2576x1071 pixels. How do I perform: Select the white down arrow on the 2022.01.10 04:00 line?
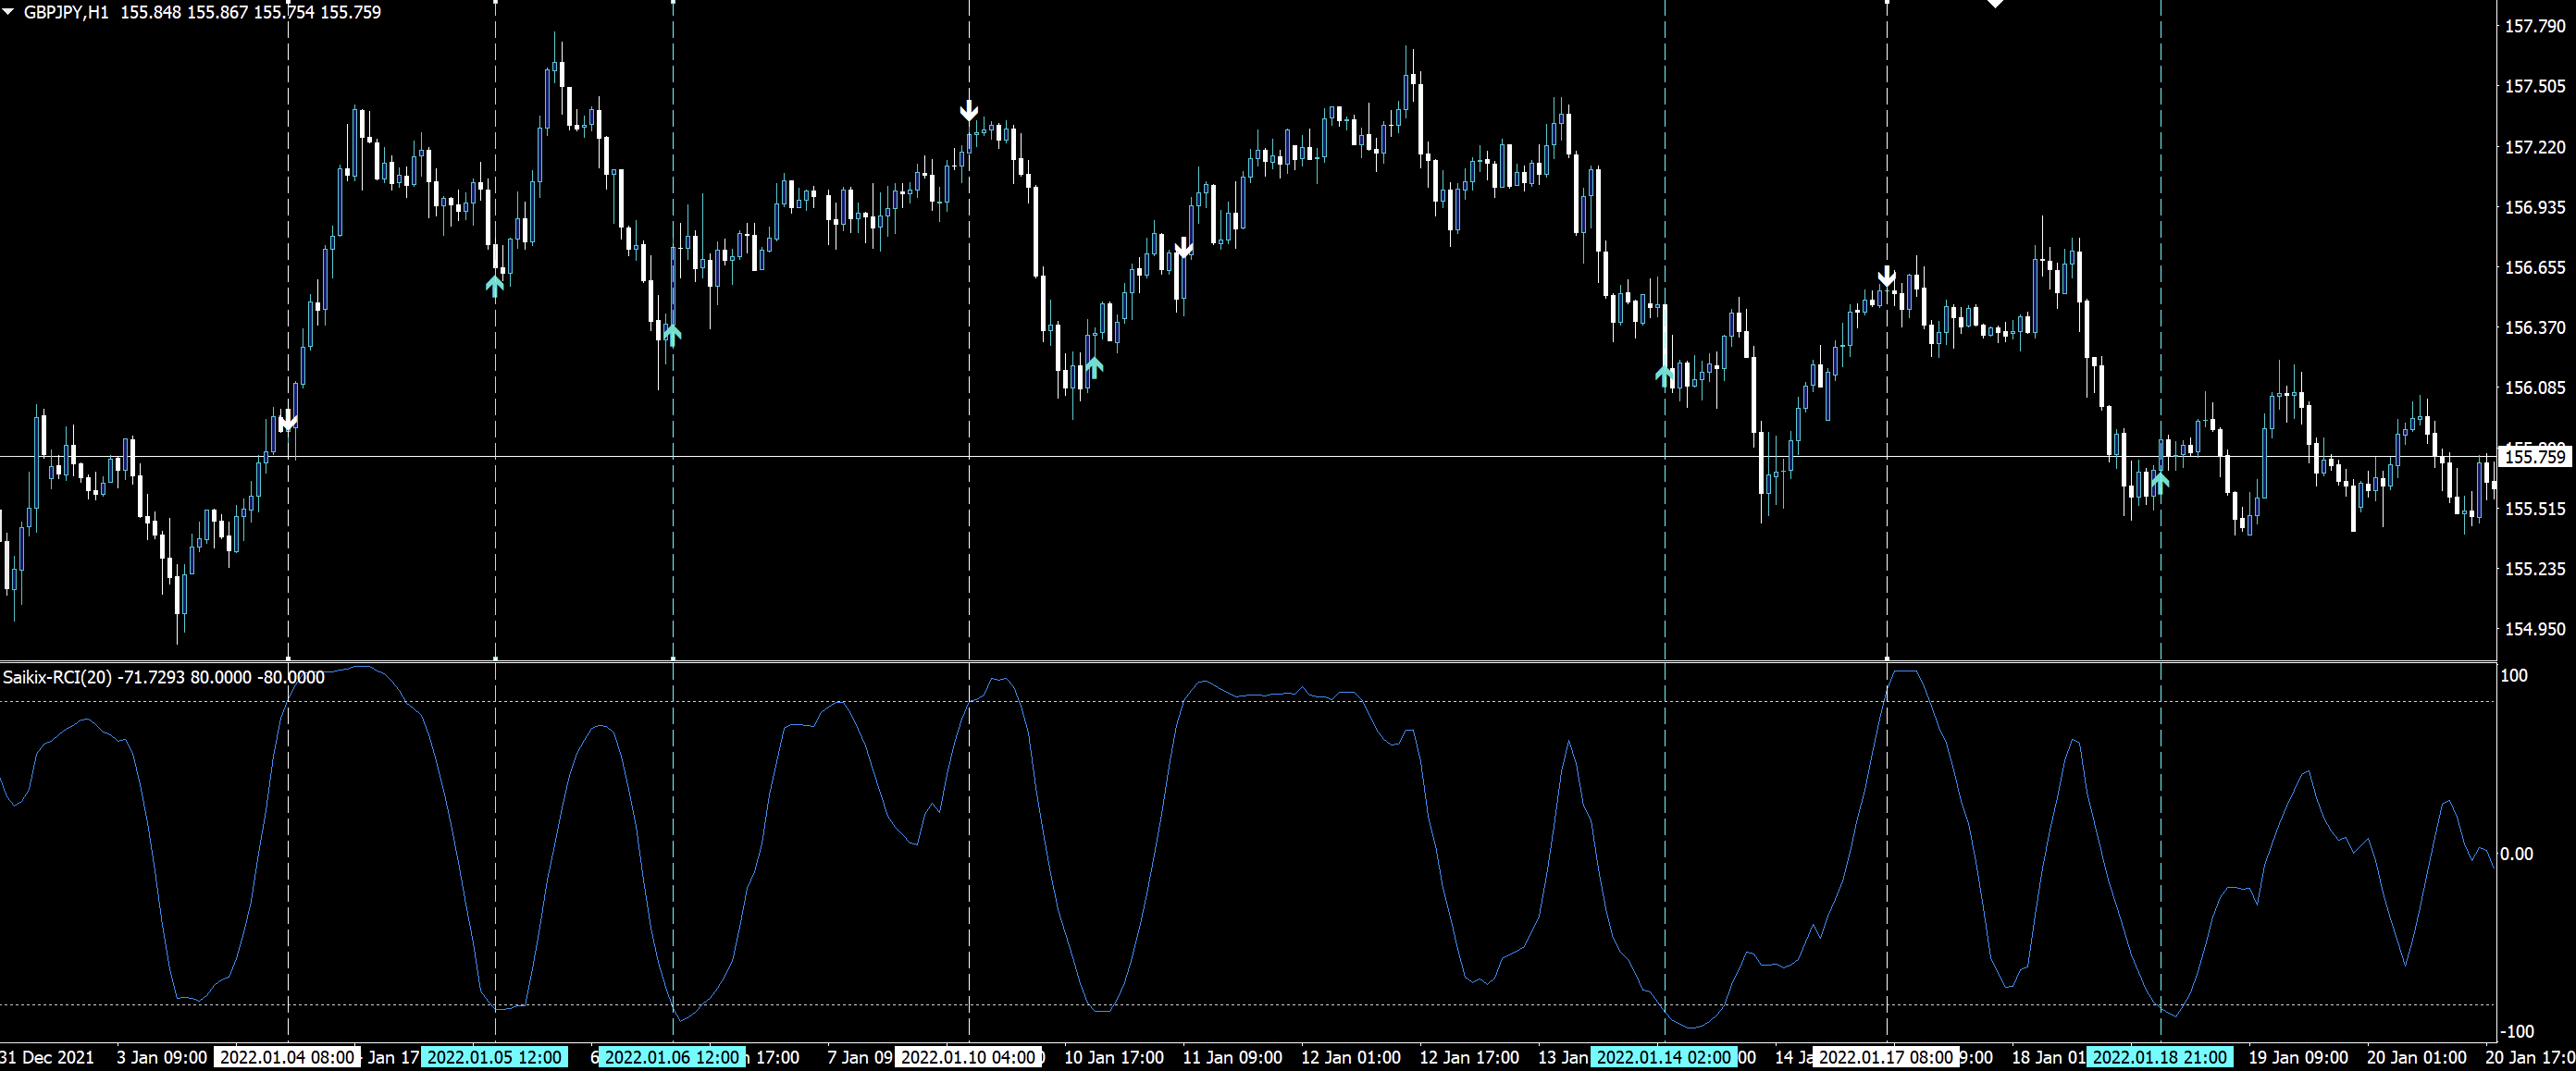coord(968,110)
